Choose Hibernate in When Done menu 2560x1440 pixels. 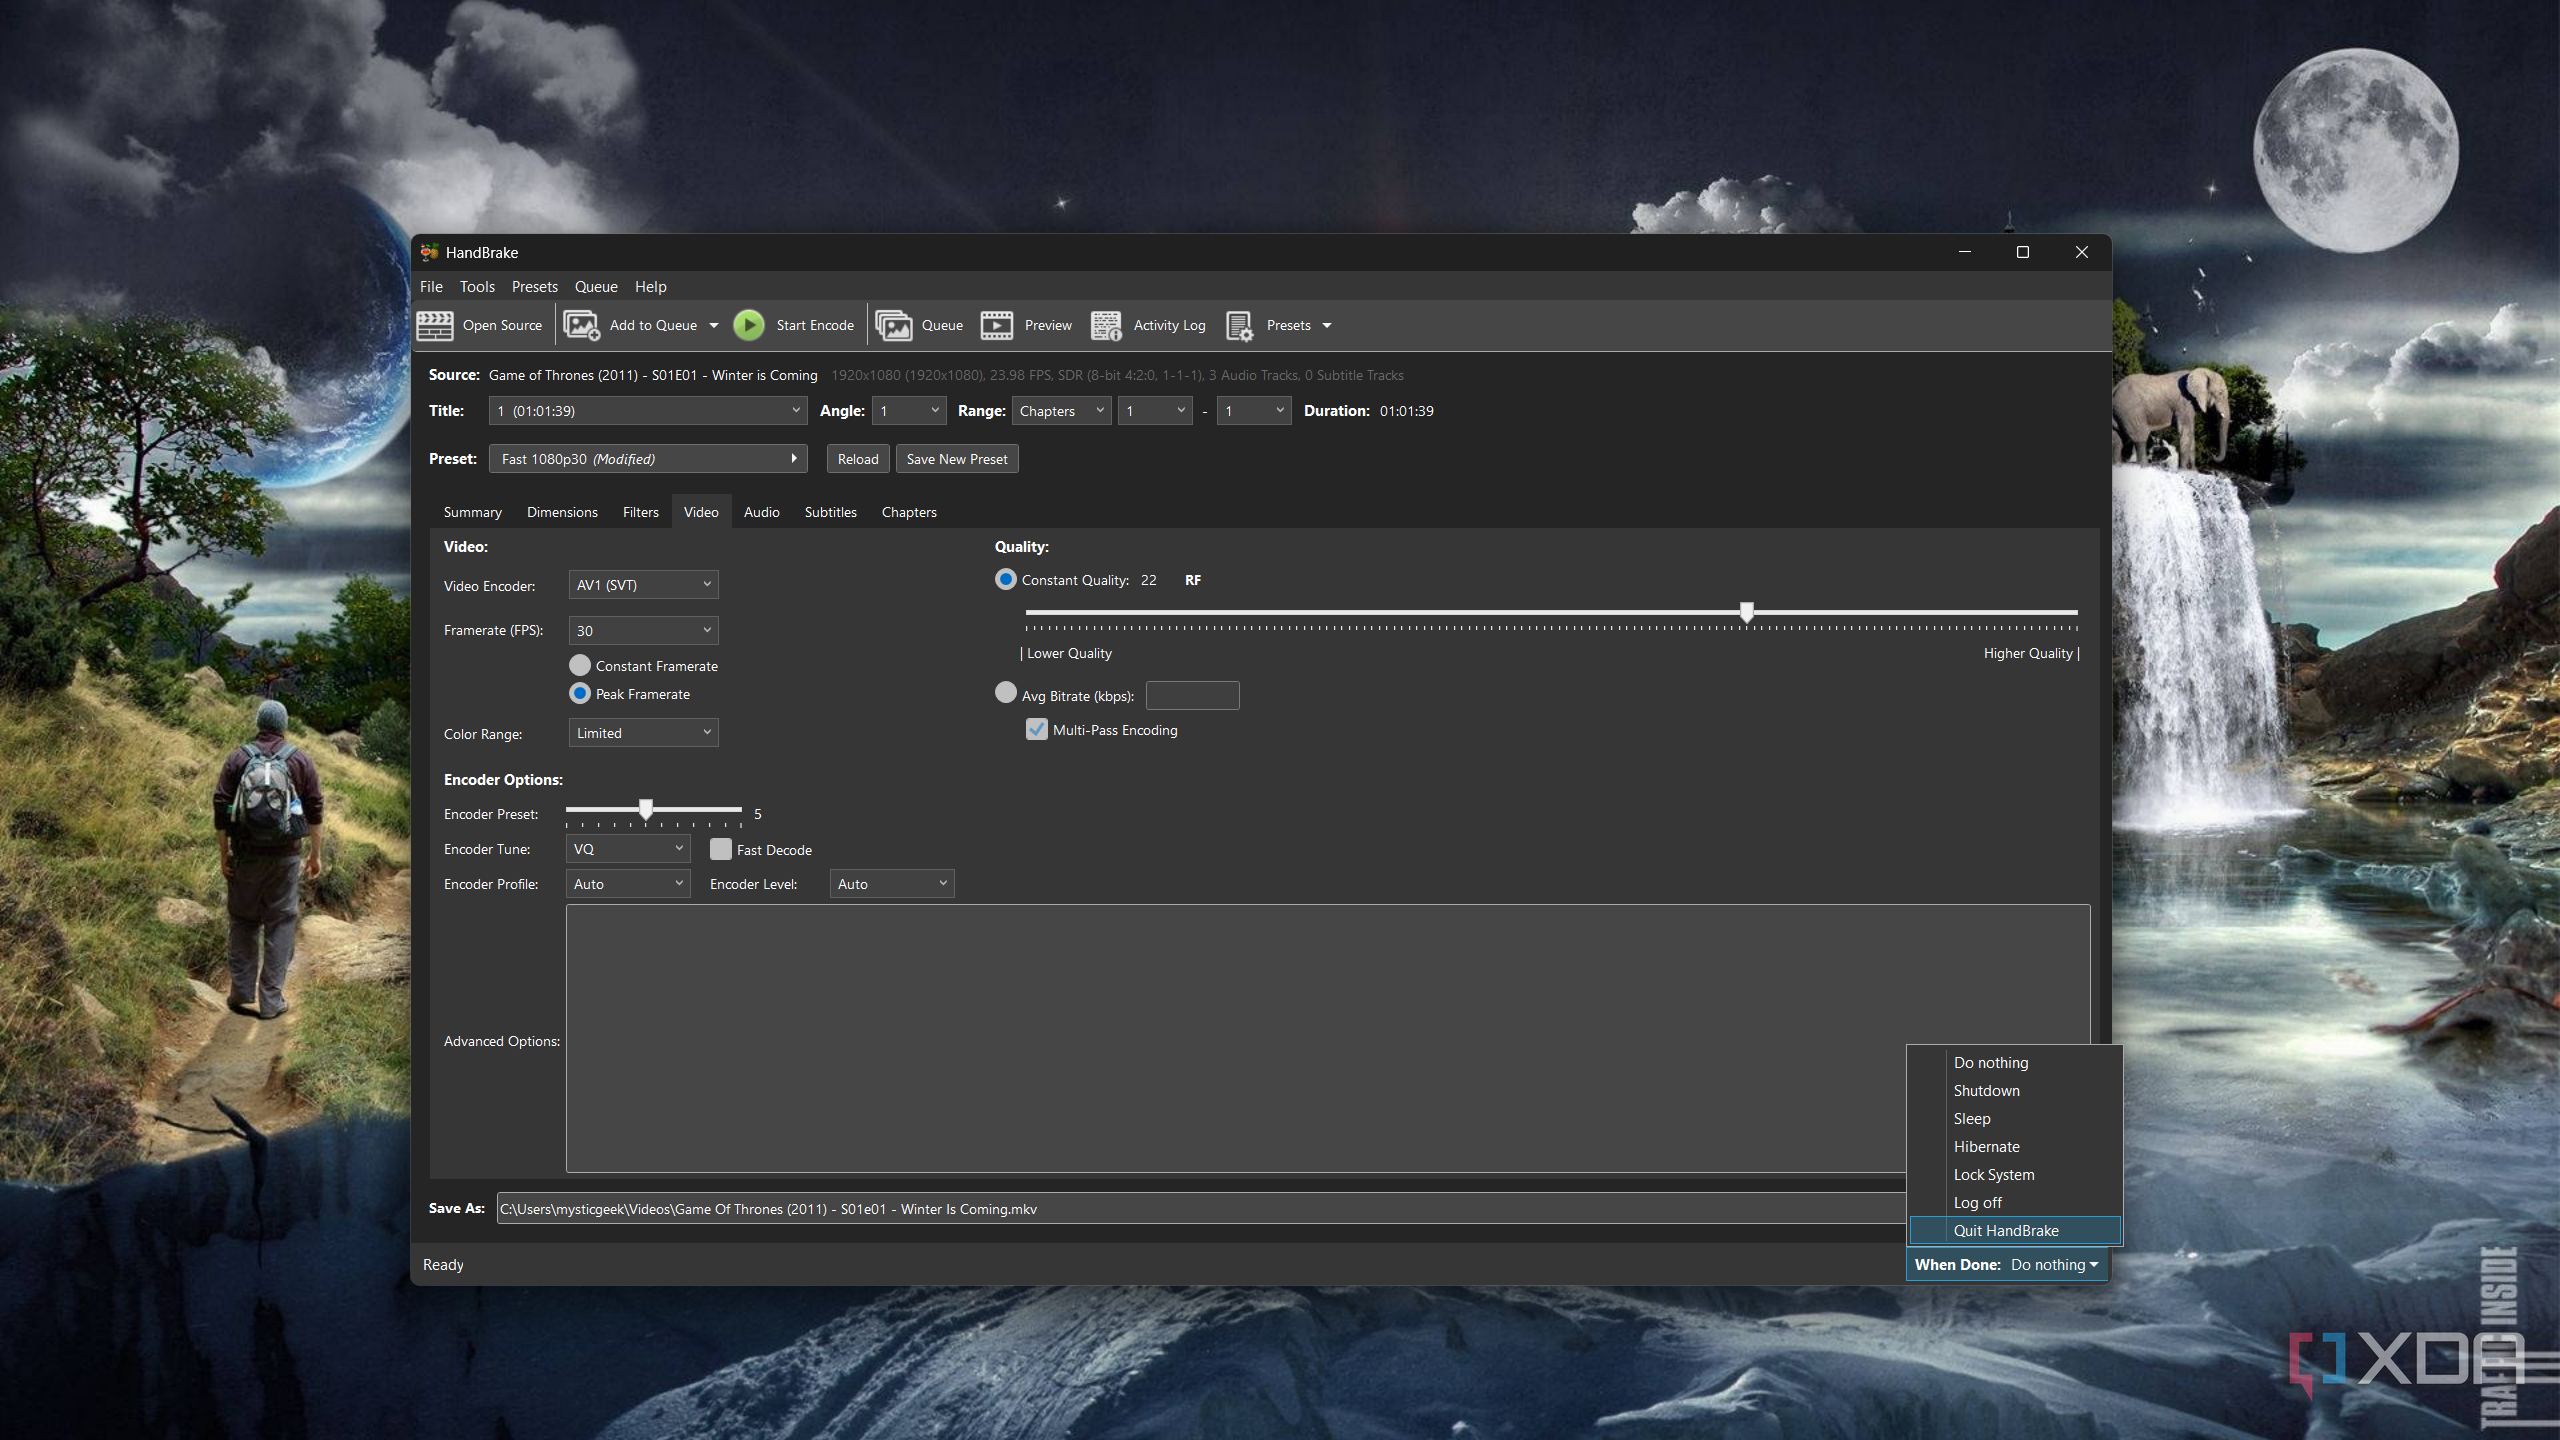point(2015,1146)
